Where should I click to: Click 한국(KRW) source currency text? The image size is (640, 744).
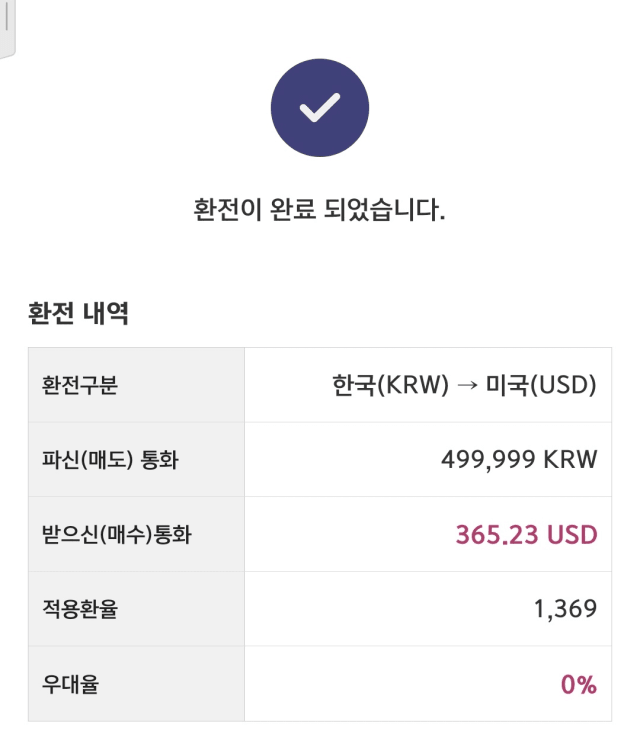(x=390, y=385)
